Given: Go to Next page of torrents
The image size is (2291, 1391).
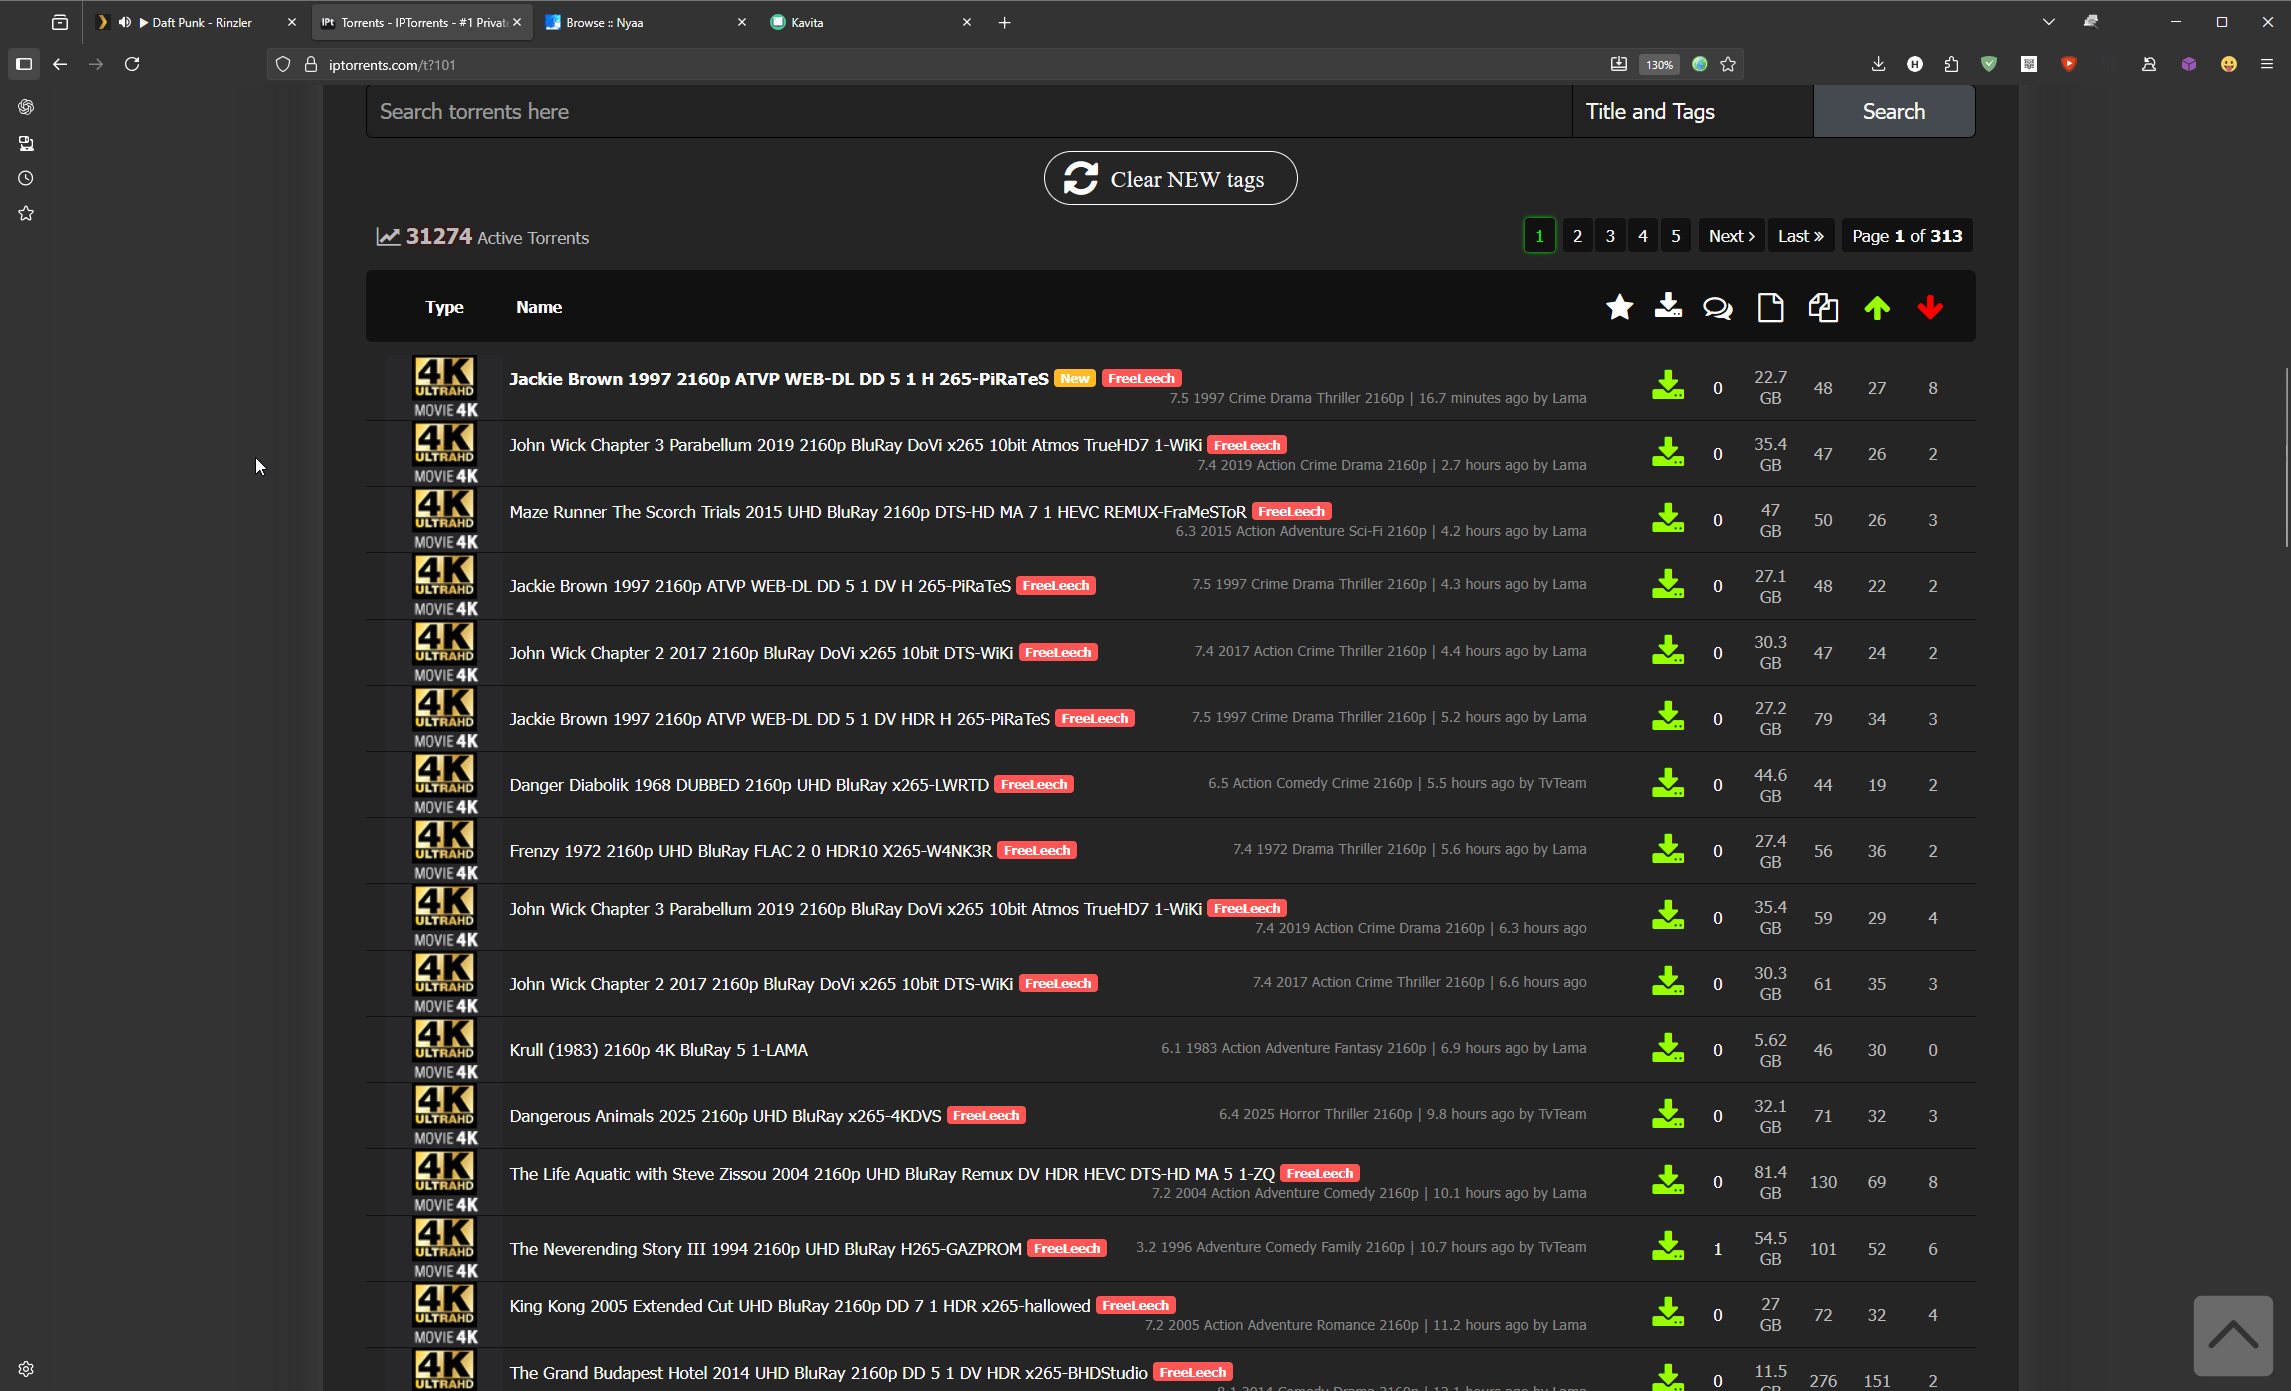Looking at the screenshot, I should pos(1730,236).
